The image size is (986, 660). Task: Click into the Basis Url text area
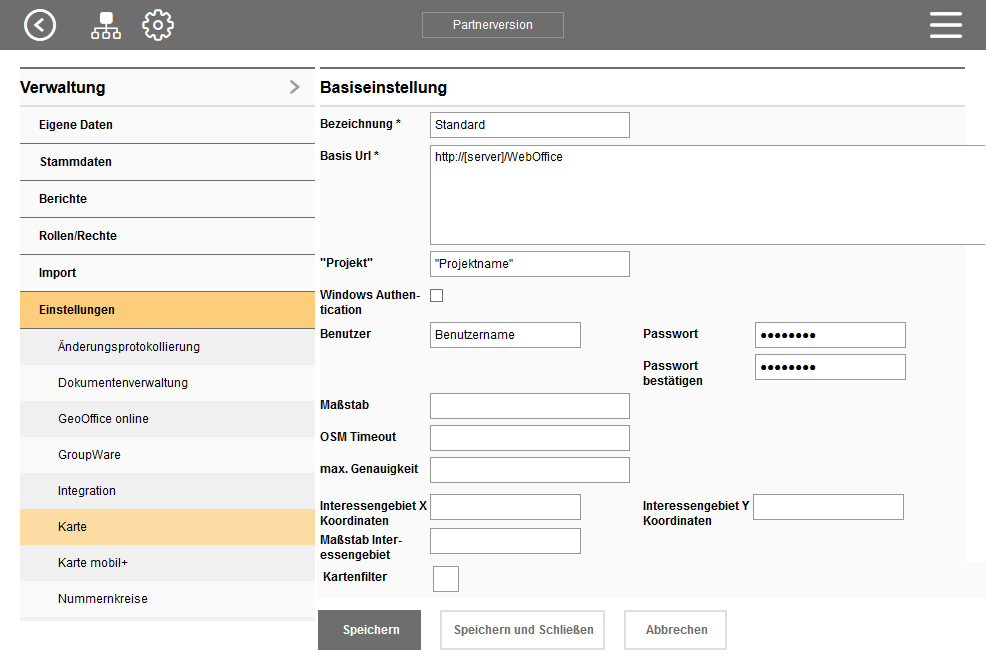(x=707, y=195)
